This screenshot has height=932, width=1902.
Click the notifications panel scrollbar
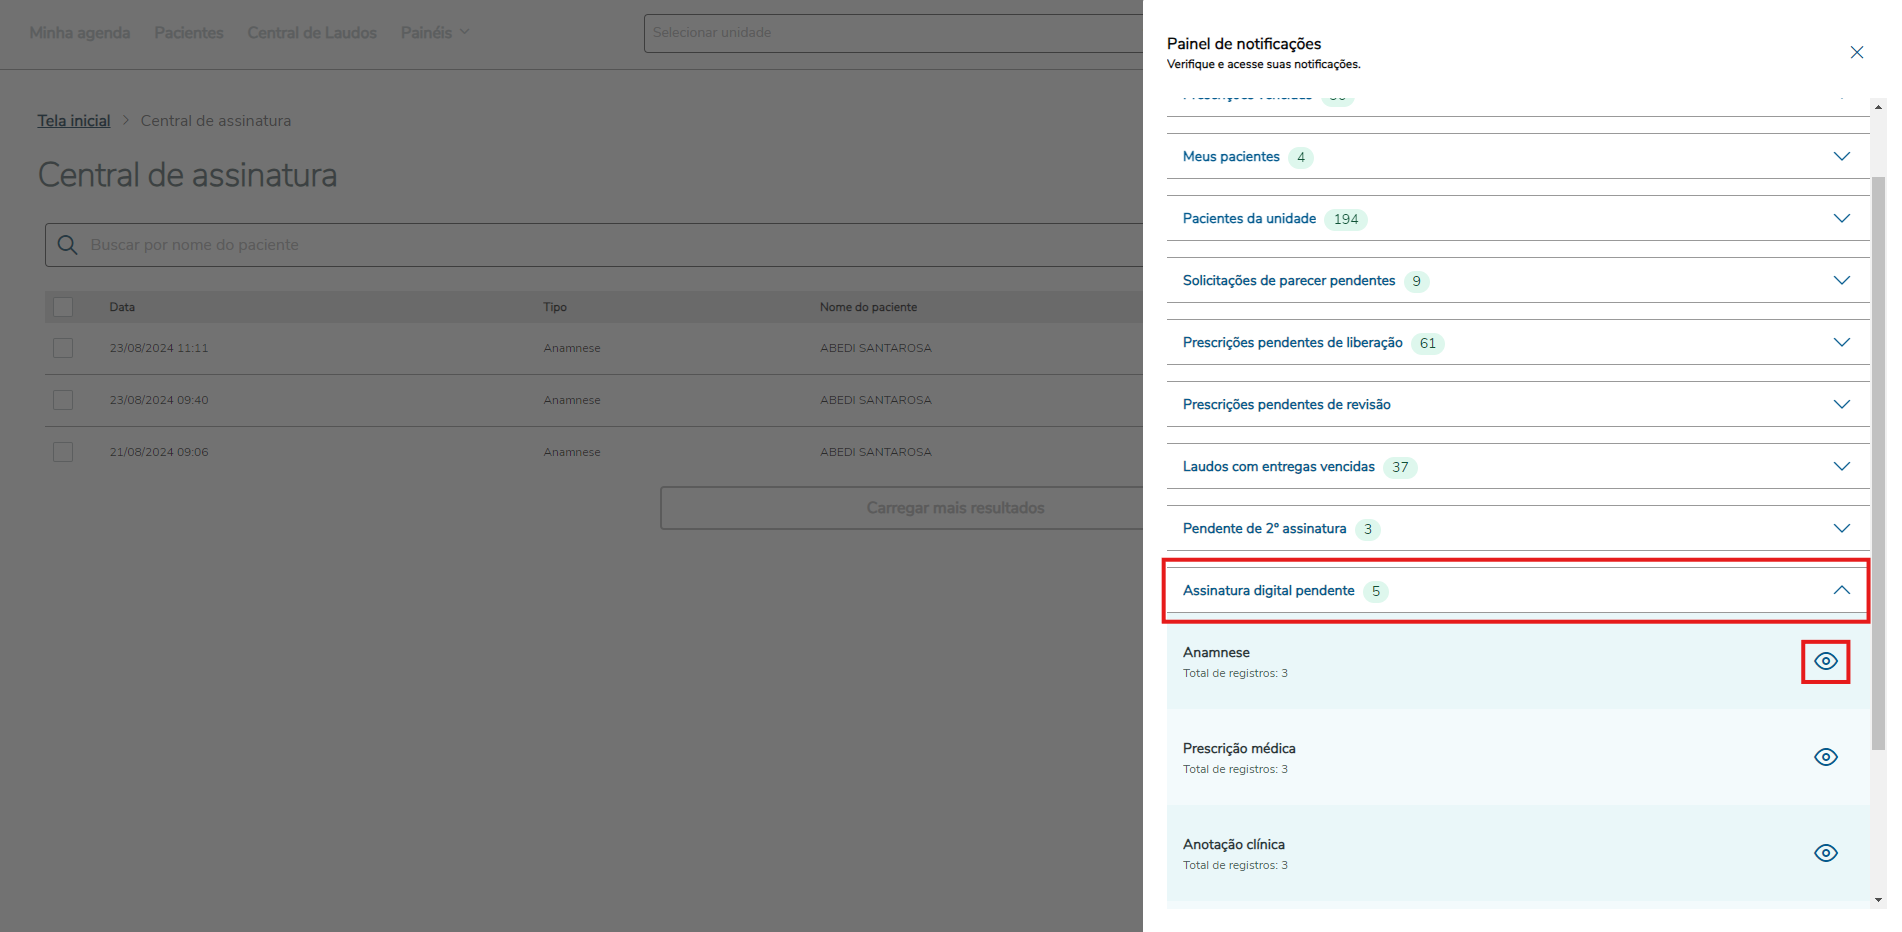(x=1878, y=460)
